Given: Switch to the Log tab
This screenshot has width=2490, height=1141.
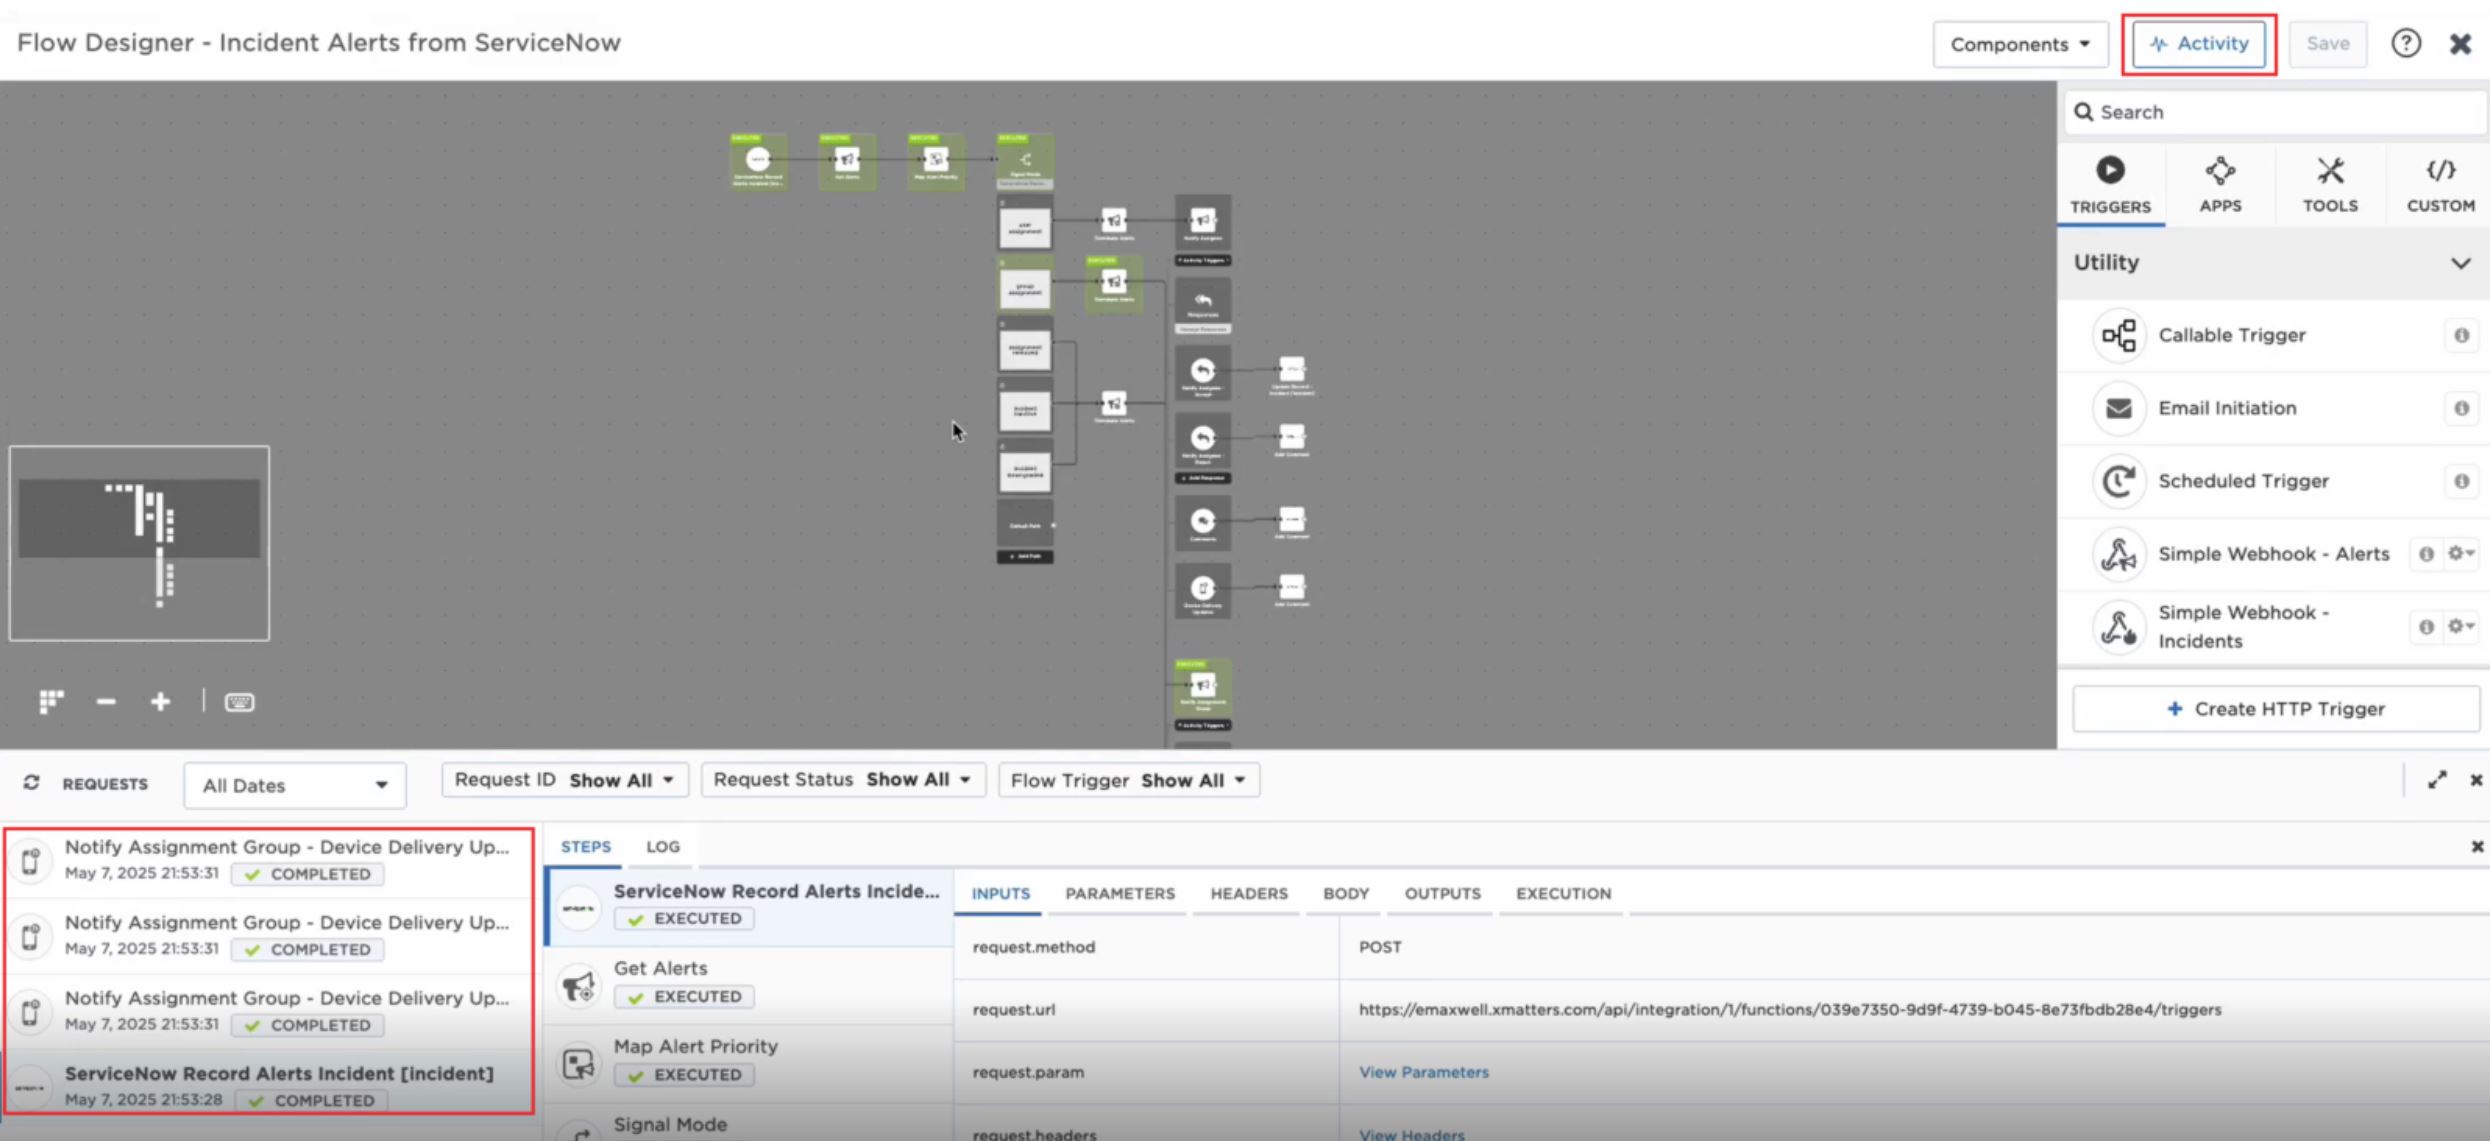Looking at the screenshot, I should pos(663,847).
